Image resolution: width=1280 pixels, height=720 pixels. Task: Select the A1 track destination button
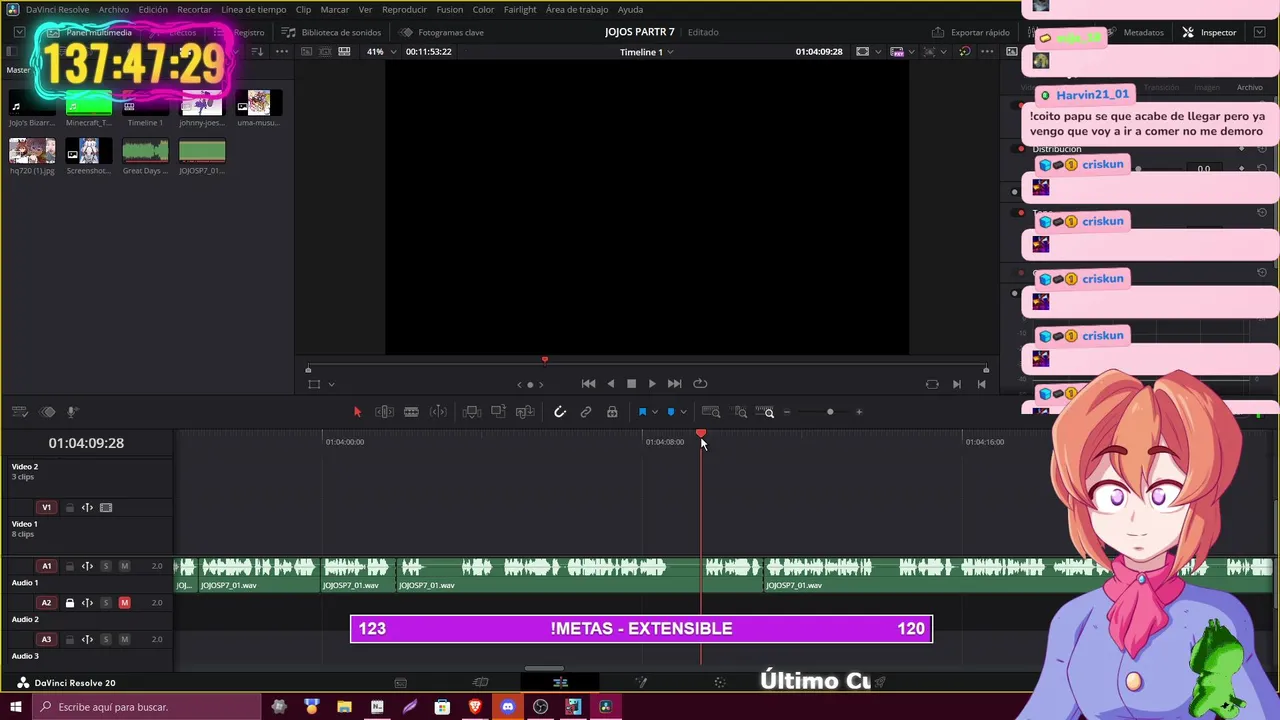tap(46, 566)
